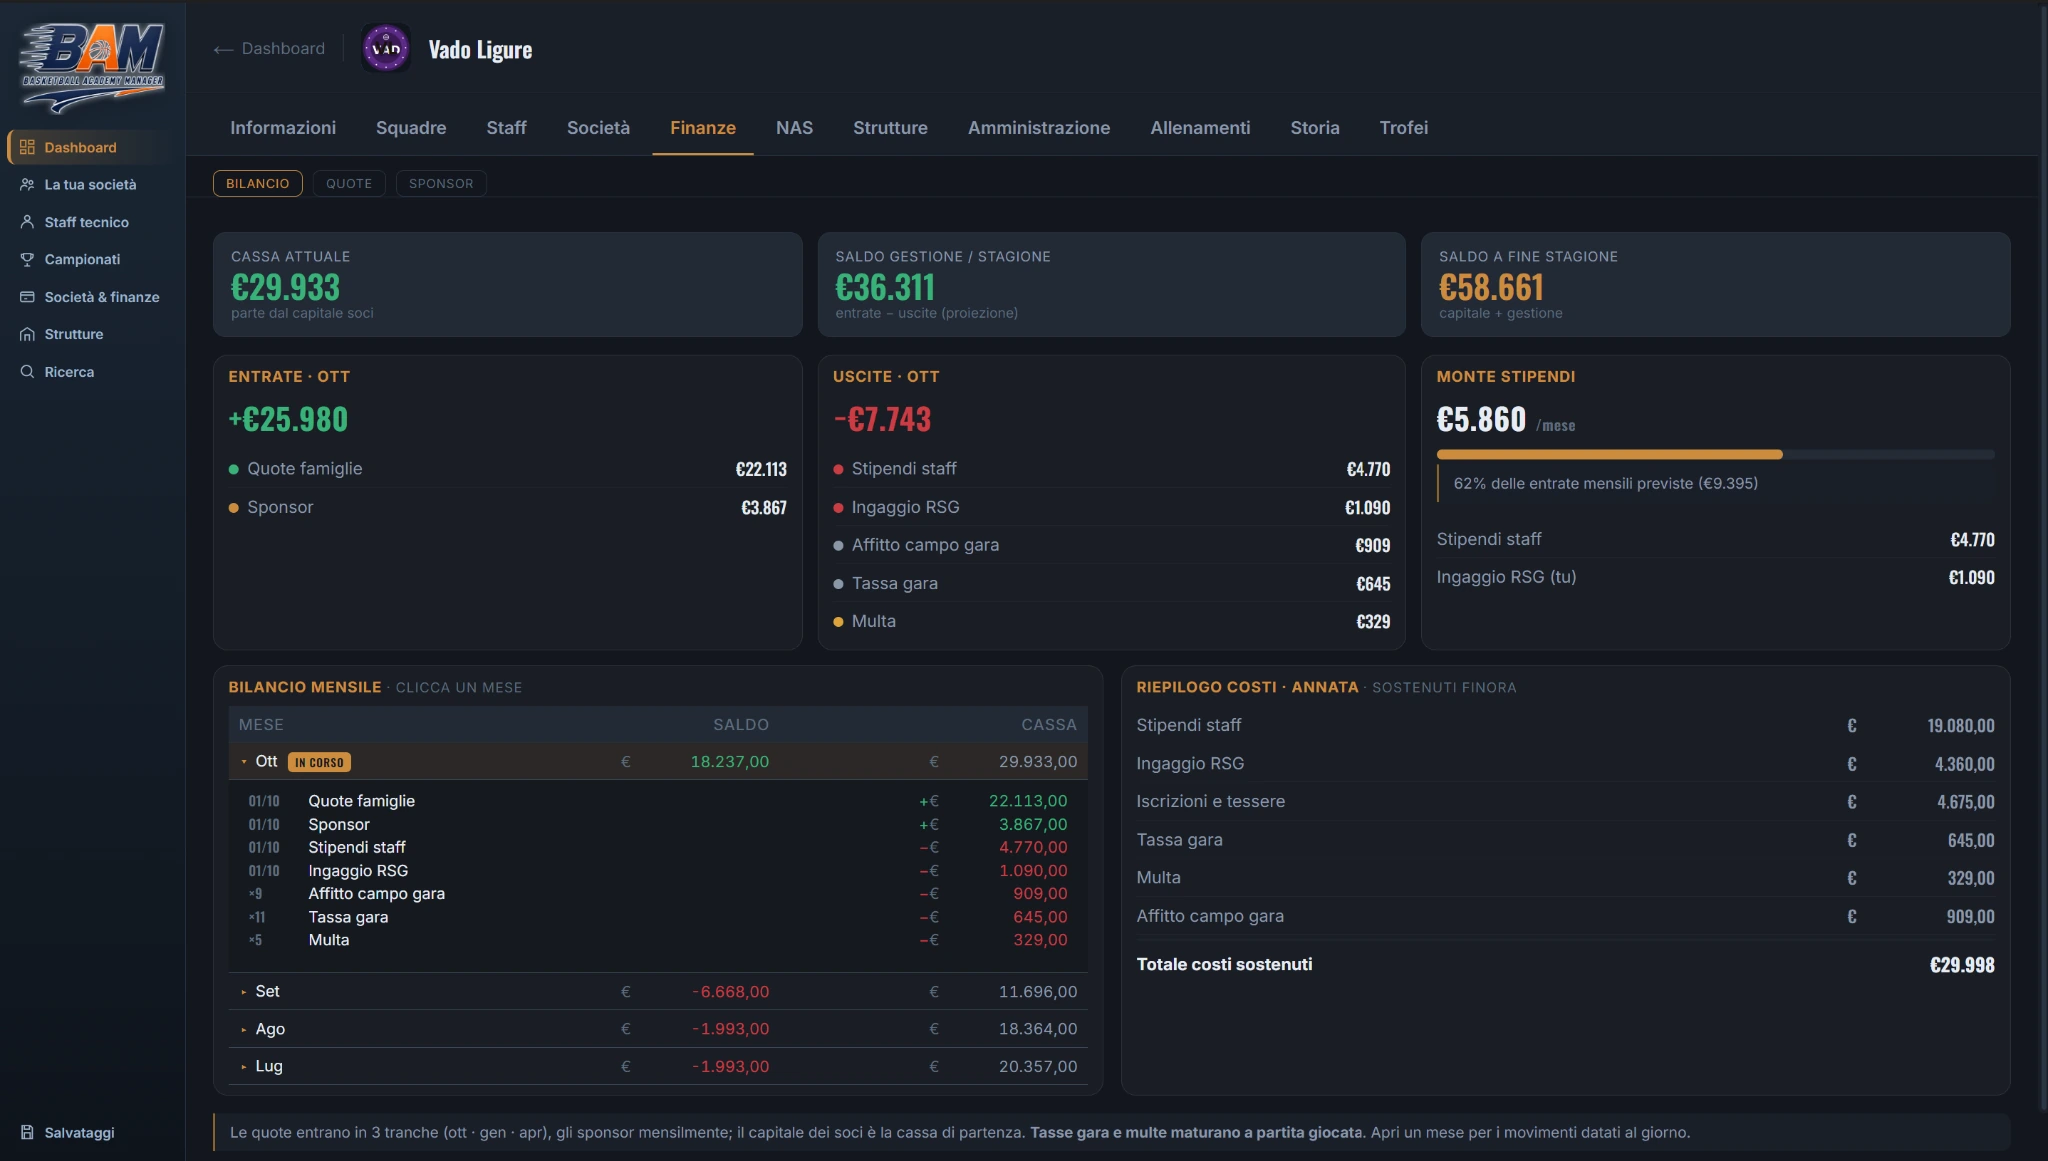The height and width of the screenshot is (1161, 2048).
Task: Click the Ricerca magnifier icon
Action: [x=27, y=372]
